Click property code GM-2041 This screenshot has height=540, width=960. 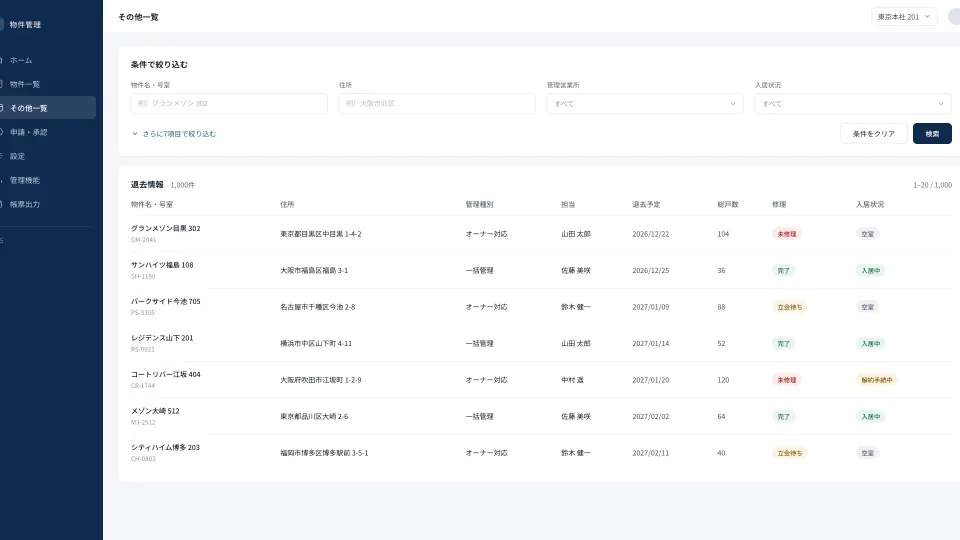[x=143, y=240]
